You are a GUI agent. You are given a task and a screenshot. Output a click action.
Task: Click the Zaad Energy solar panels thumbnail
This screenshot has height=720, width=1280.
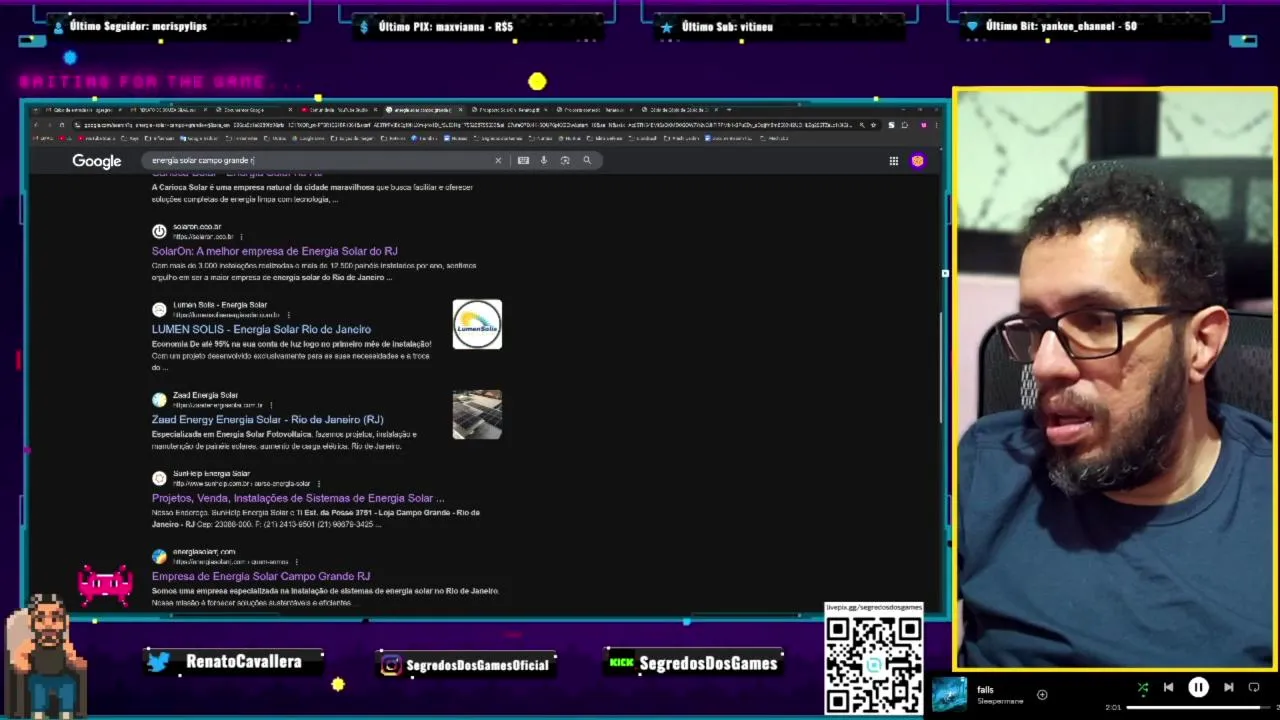pos(477,414)
